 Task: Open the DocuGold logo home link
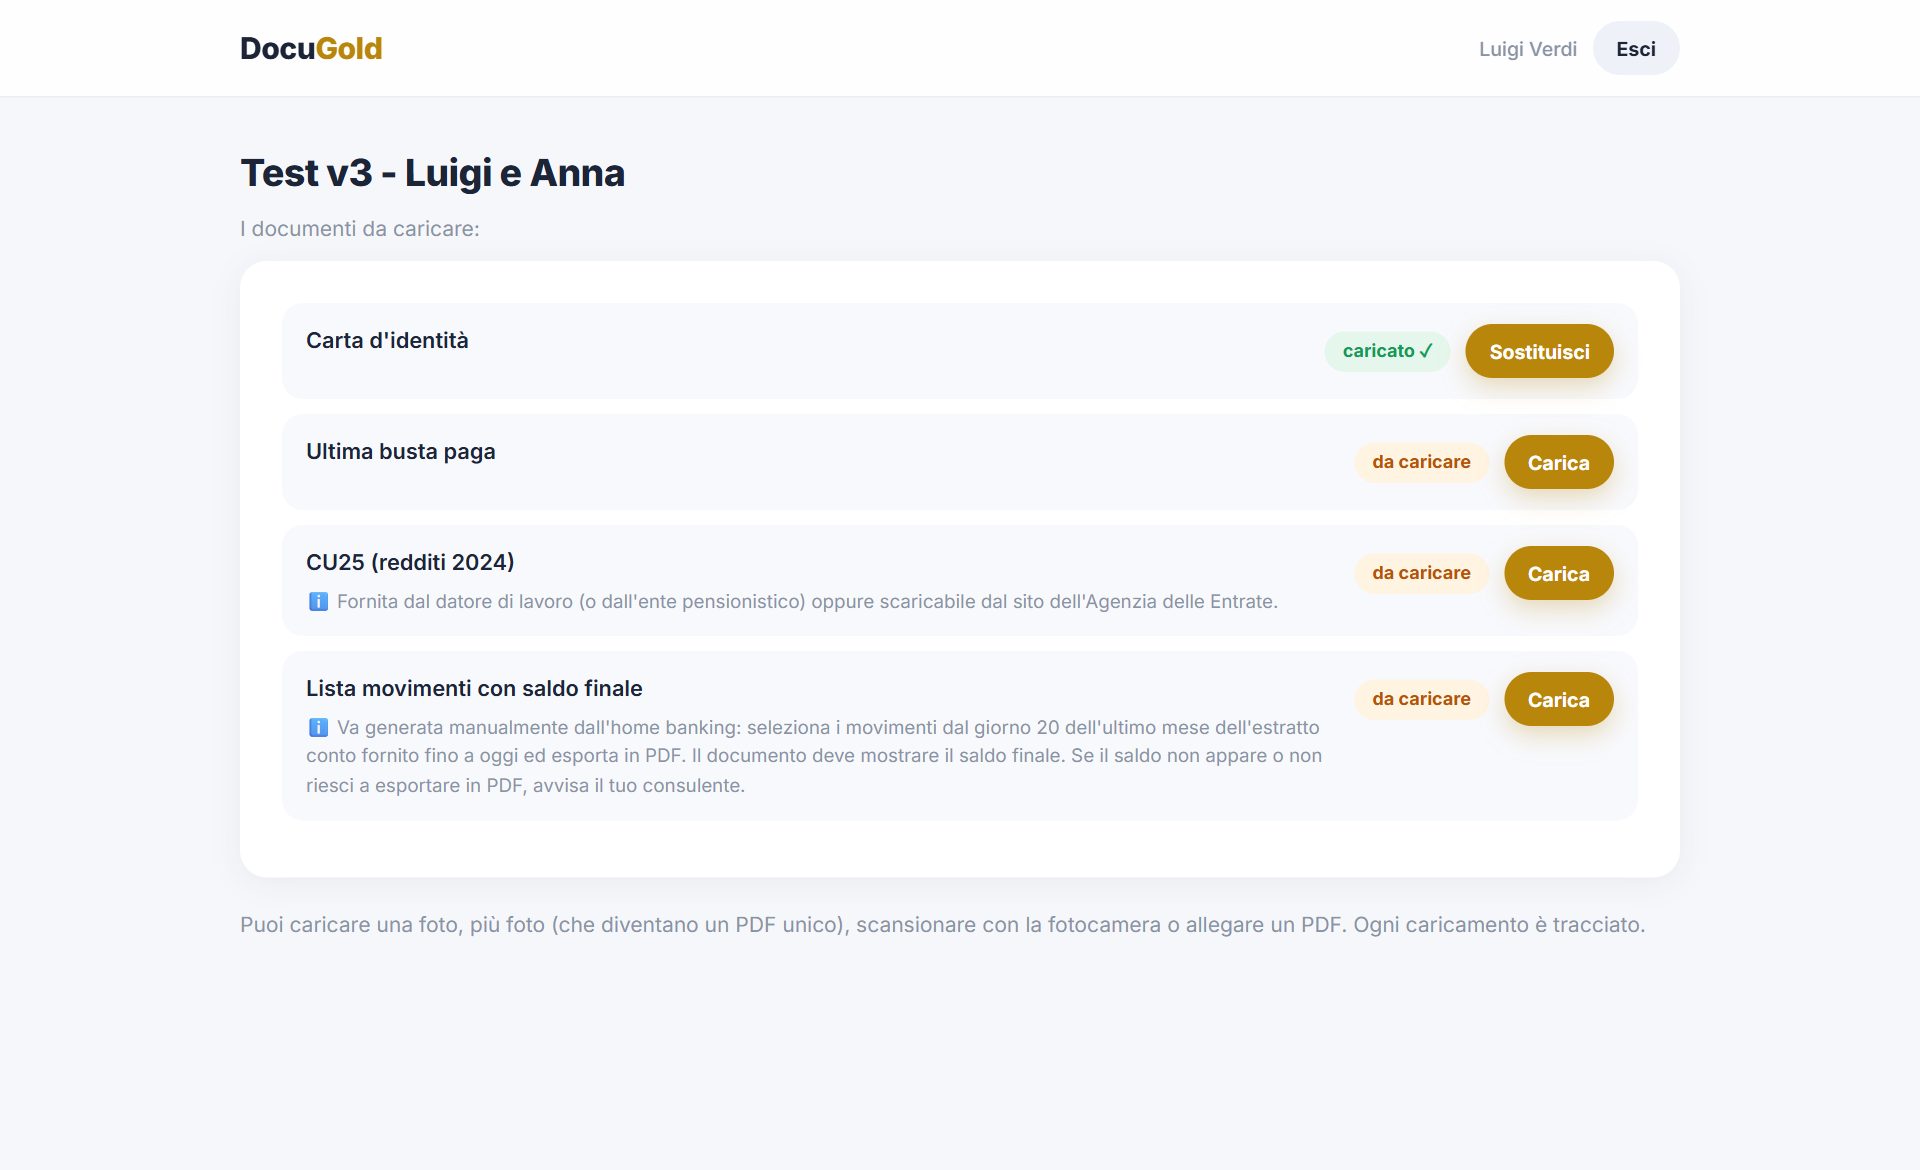tap(311, 48)
